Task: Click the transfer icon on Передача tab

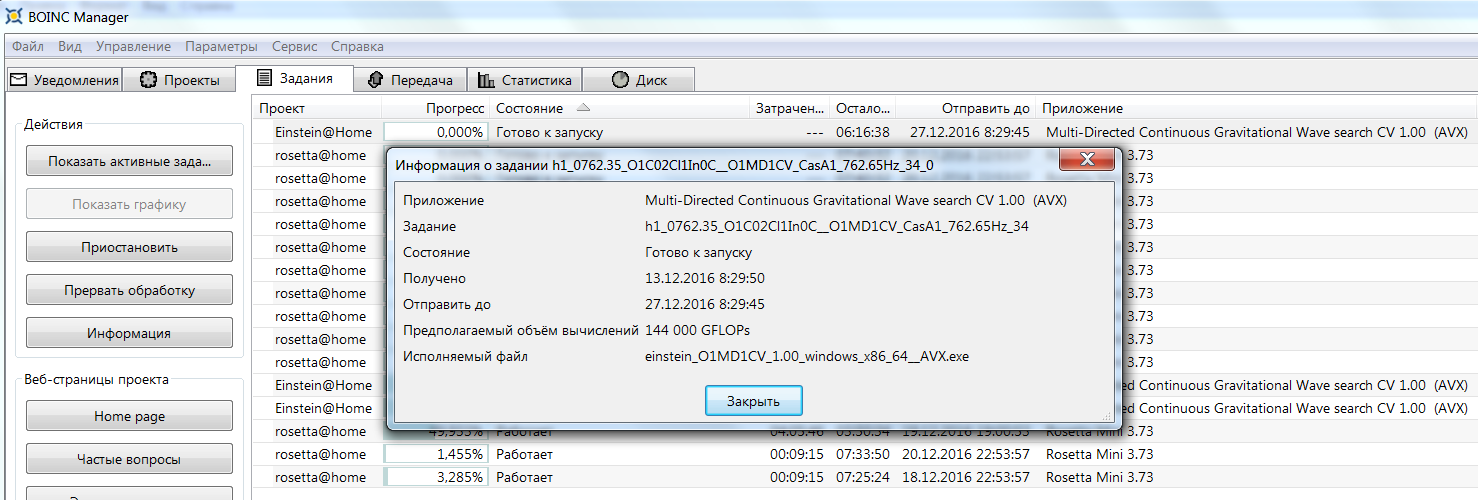Action: tap(375, 80)
